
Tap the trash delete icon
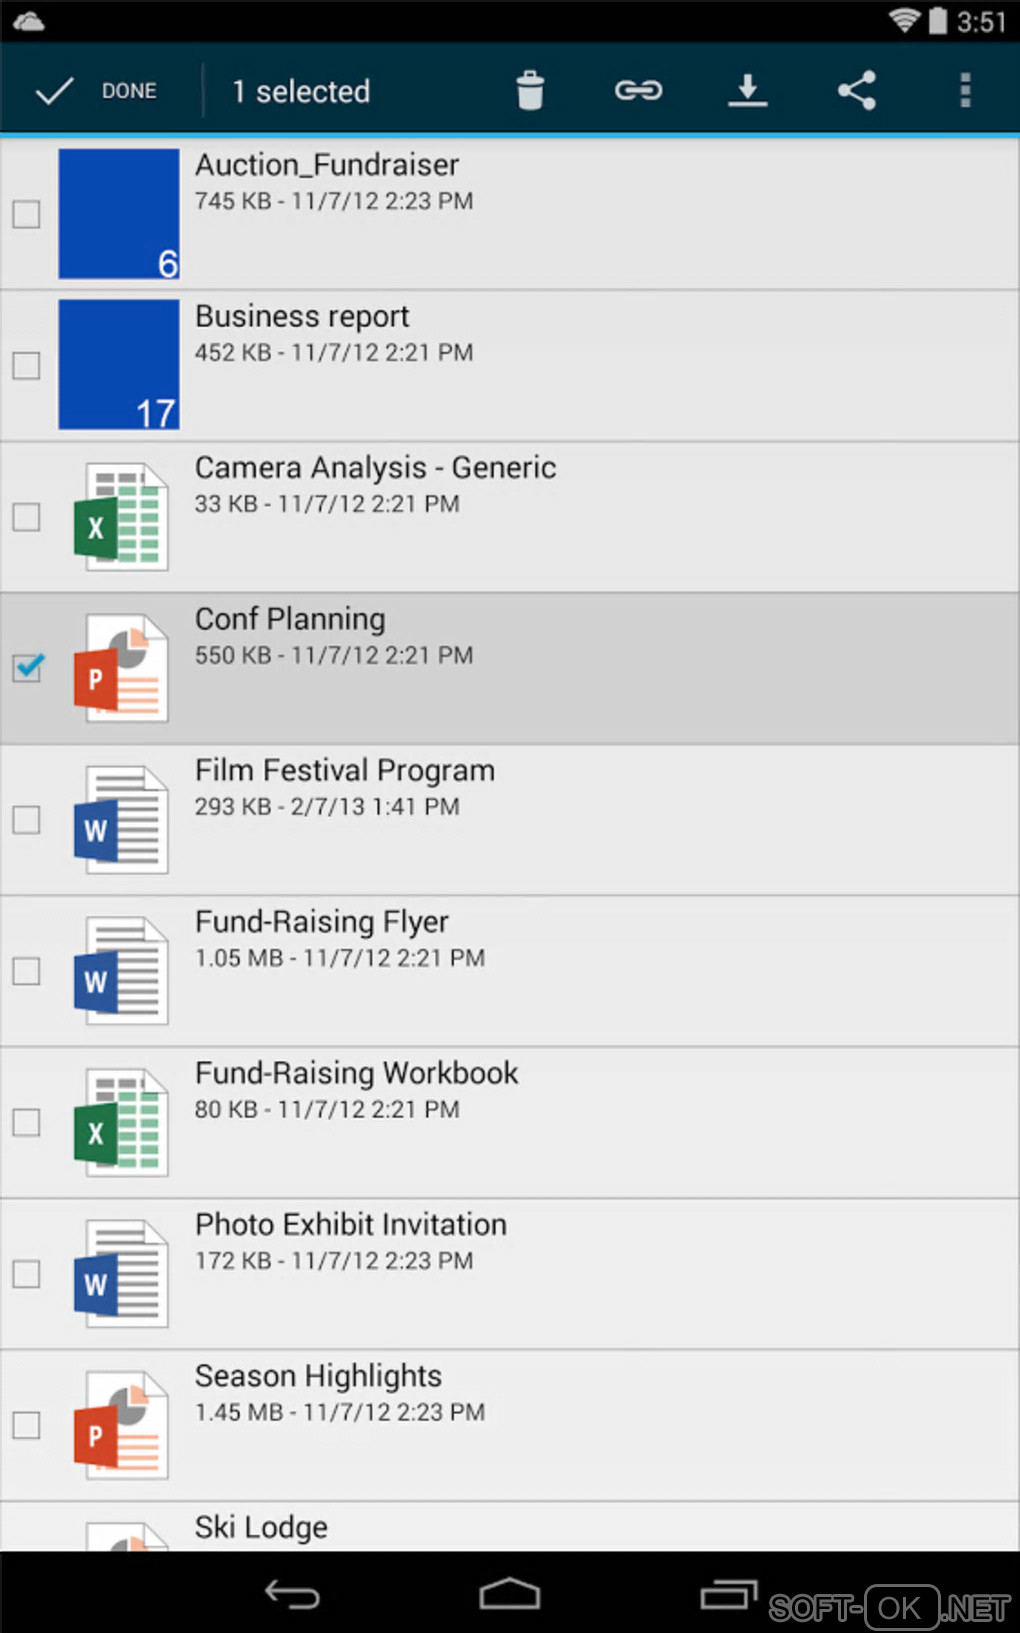[530, 91]
